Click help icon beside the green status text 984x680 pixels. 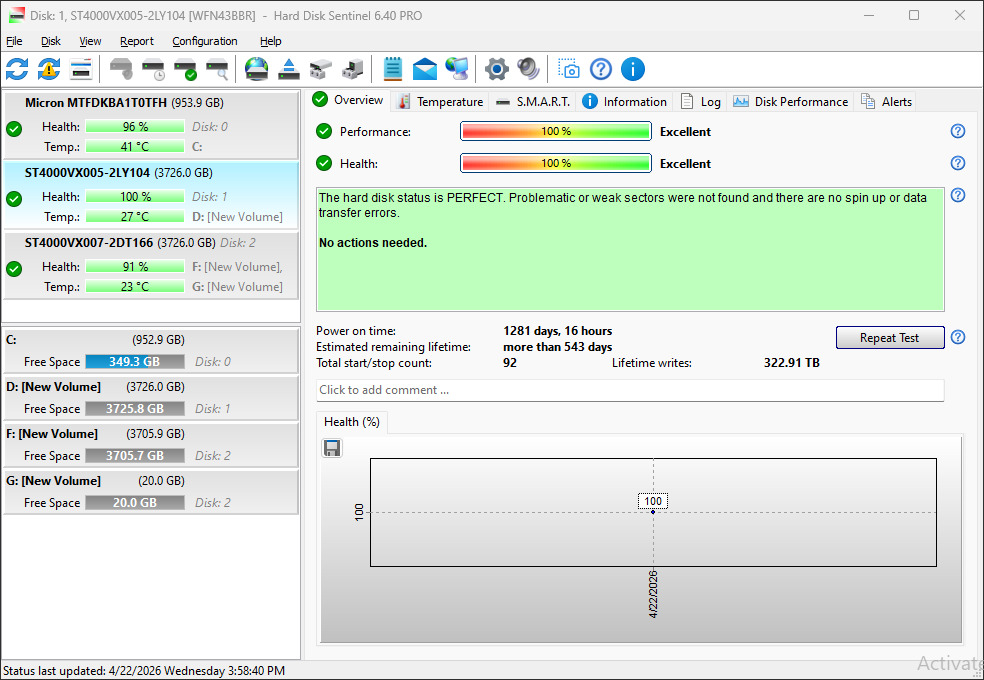click(x=958, y=195)
